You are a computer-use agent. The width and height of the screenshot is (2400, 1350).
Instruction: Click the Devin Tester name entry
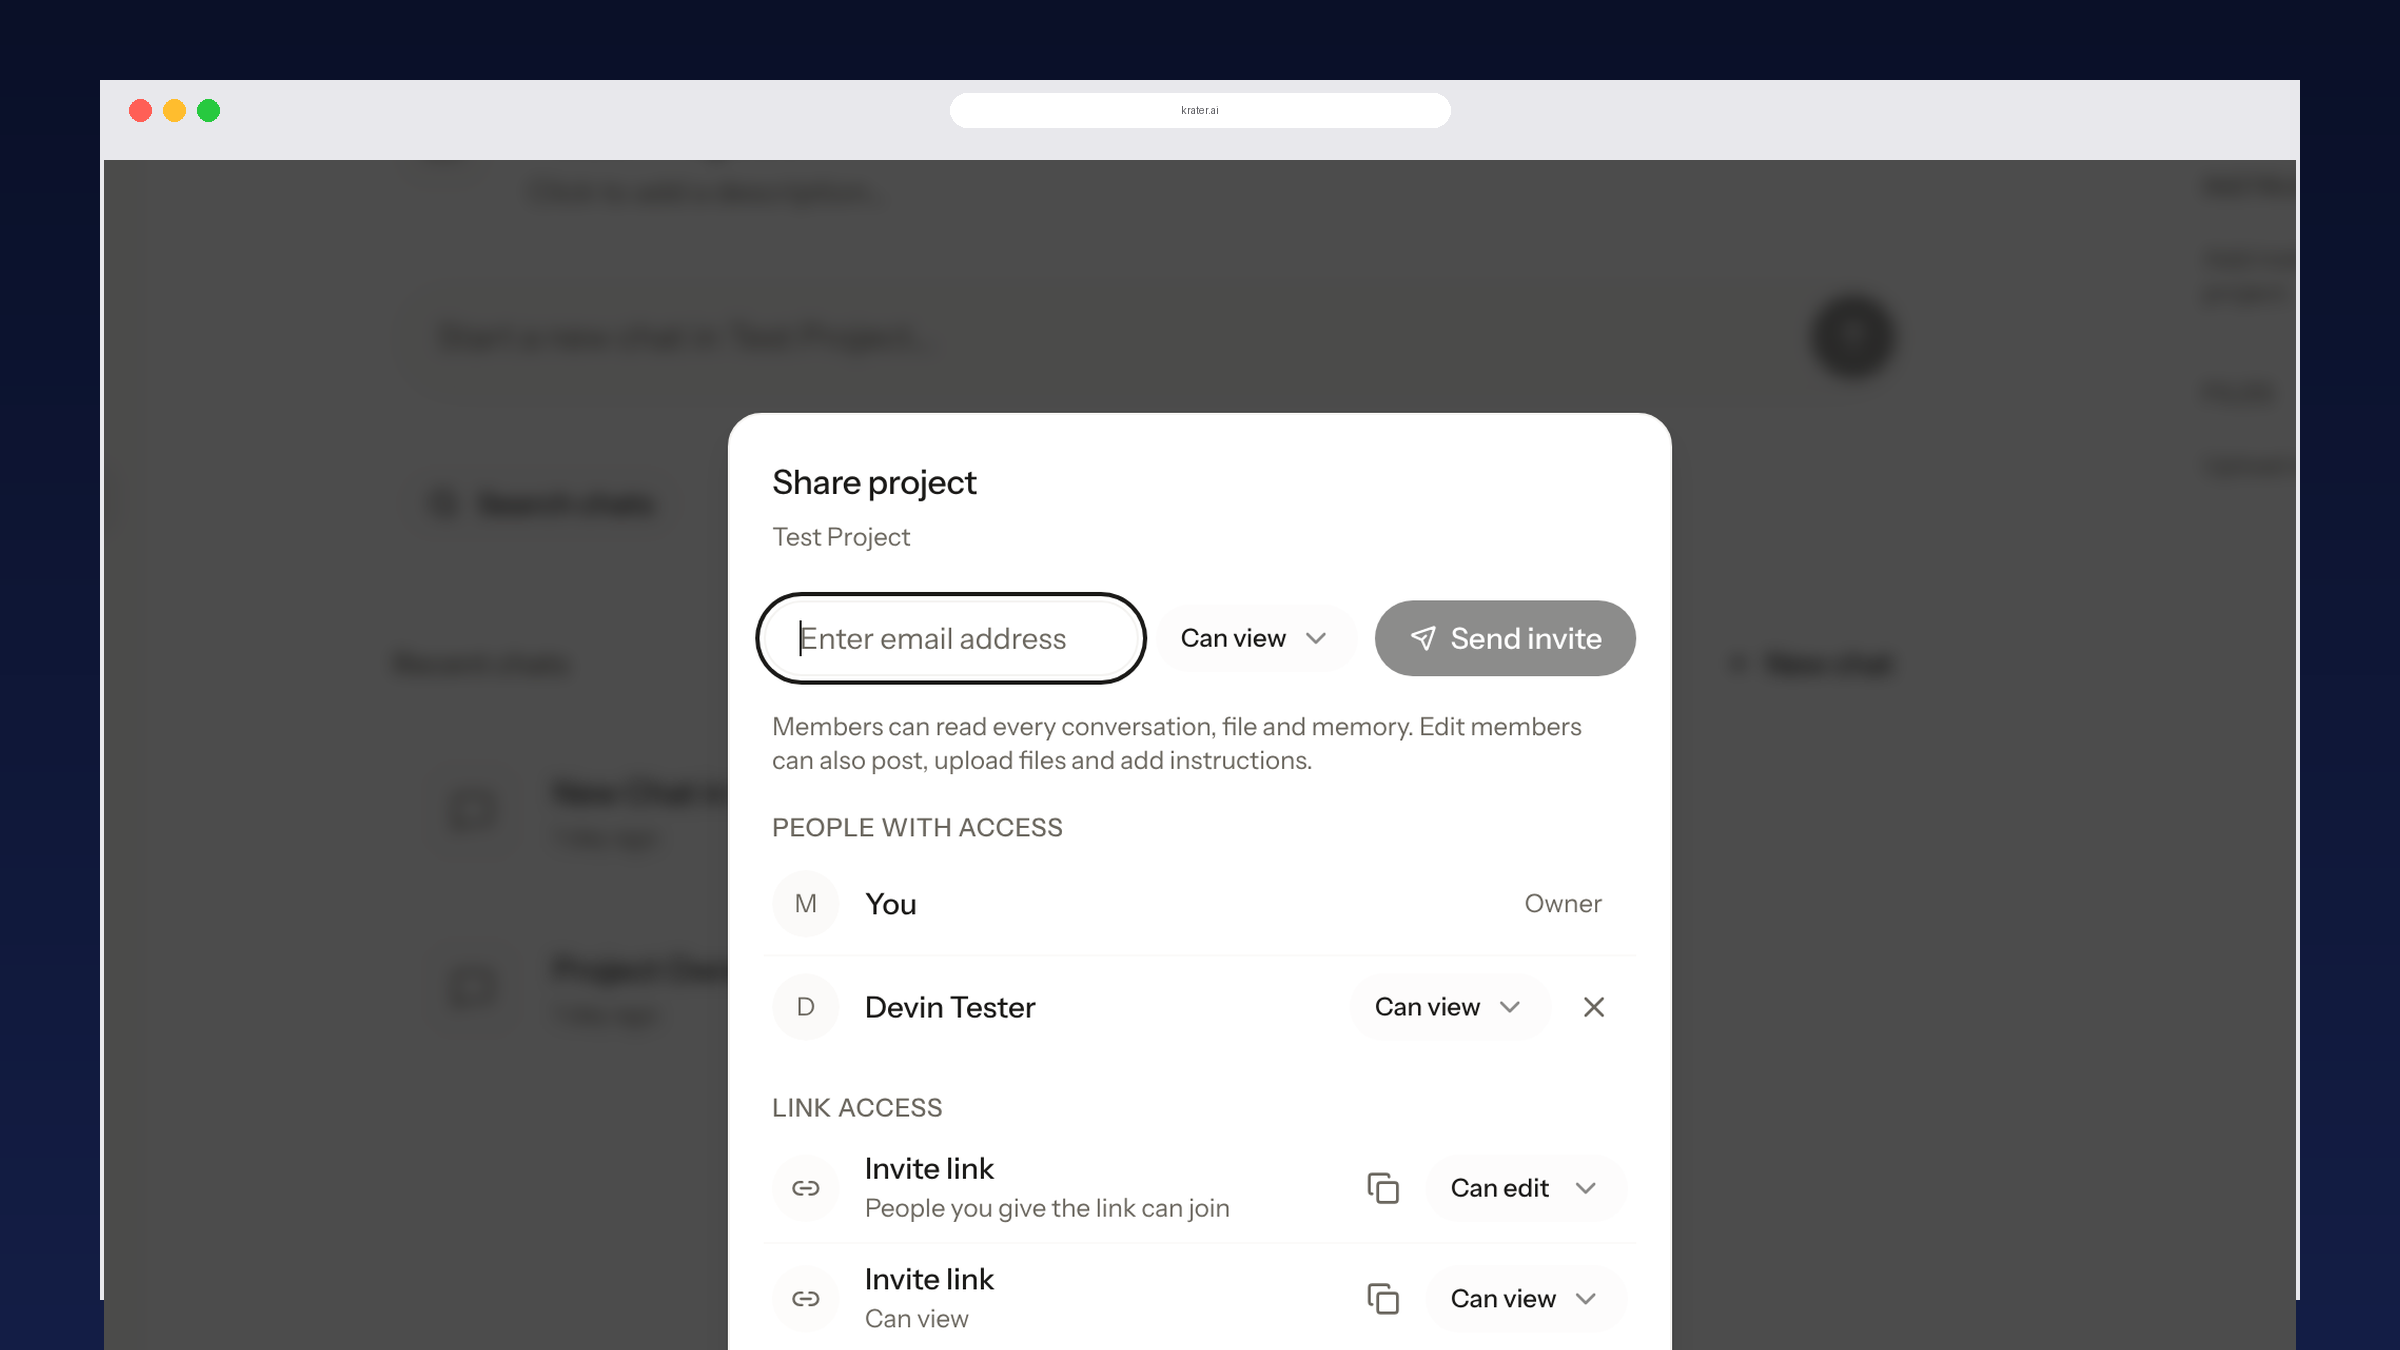pyautogui.click(x=950, y=1007)
